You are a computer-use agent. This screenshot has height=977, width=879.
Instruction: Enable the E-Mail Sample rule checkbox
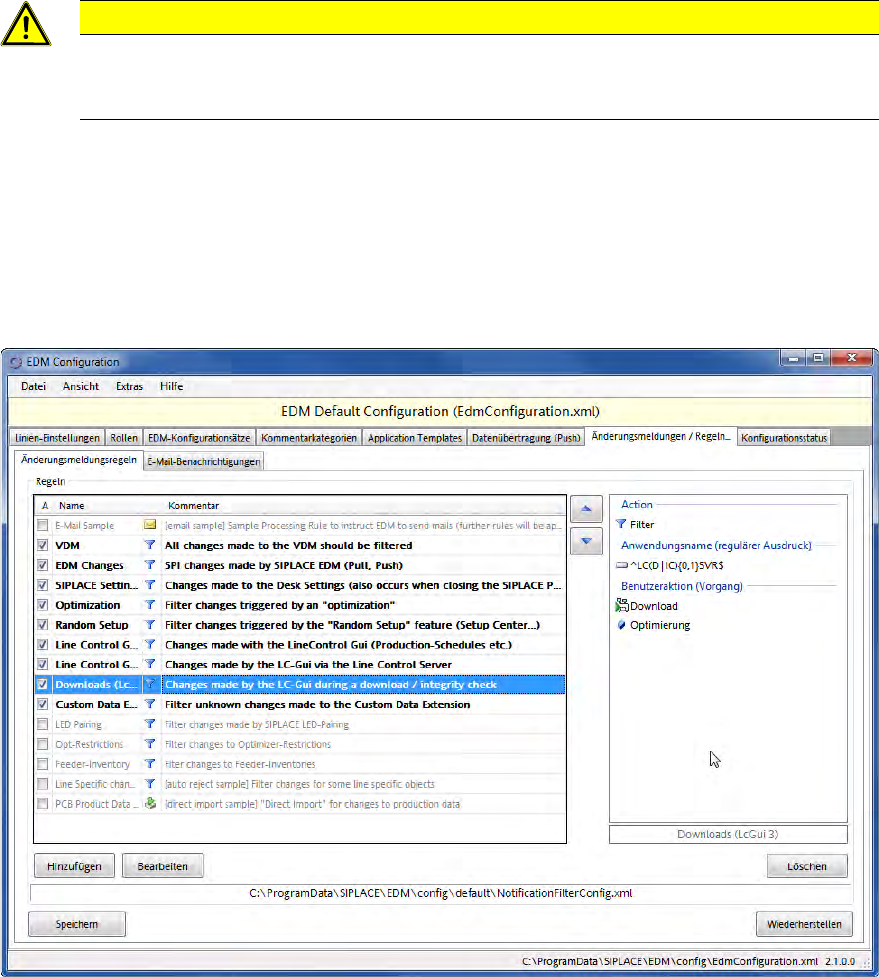42,525
